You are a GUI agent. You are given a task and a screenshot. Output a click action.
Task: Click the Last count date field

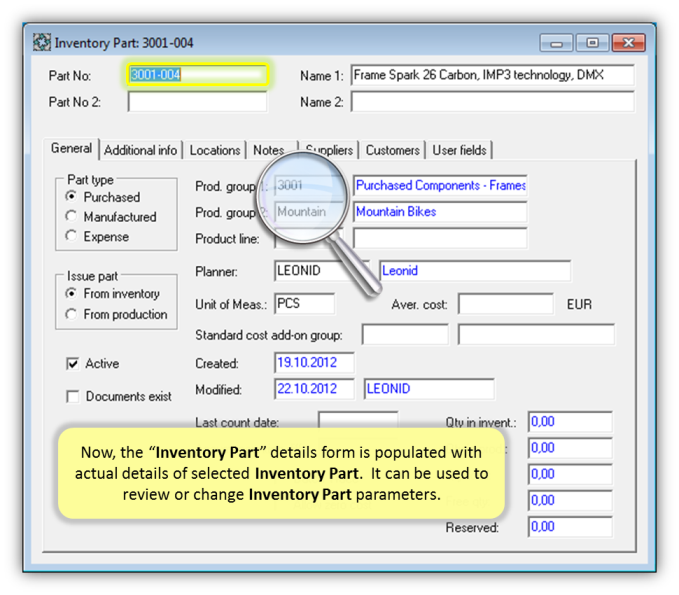click(358, 421)
